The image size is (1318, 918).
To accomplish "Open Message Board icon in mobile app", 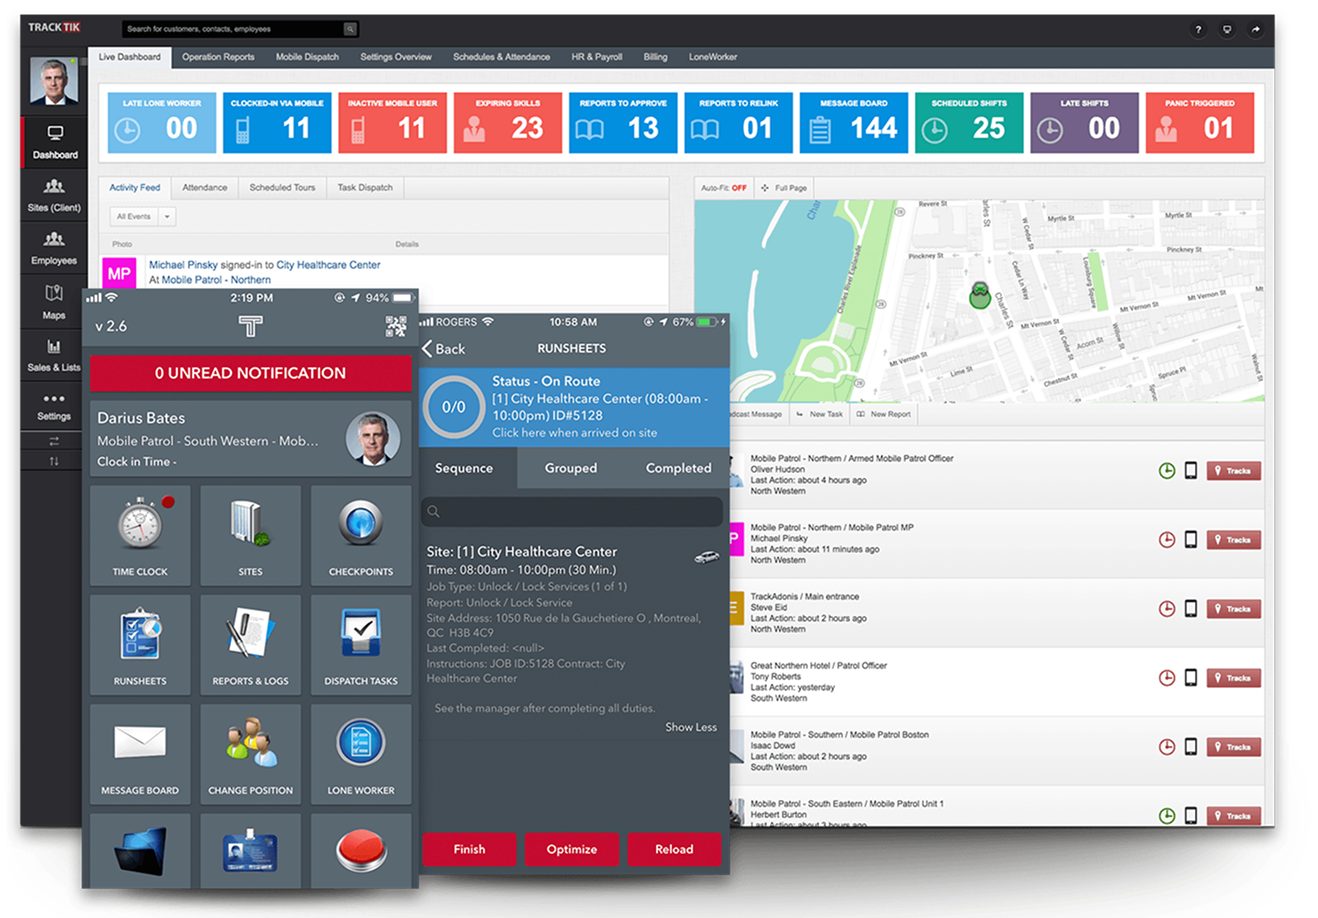I will pos(140,754).
